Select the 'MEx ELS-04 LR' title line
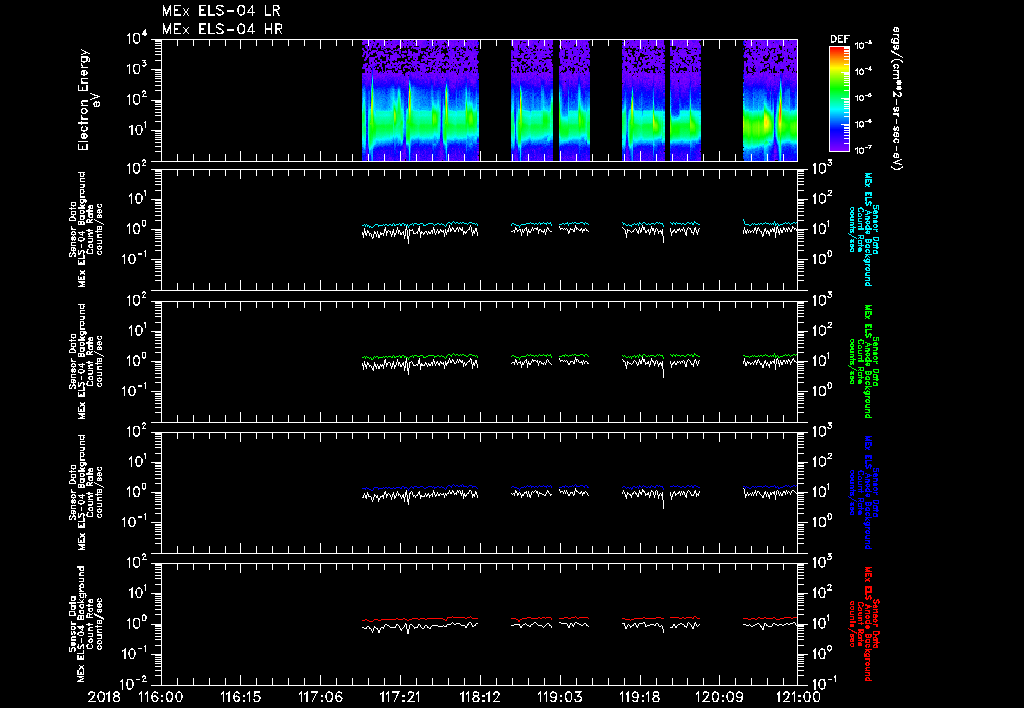This screenshot has height=708, width=1024. click(x=221, y=11)
